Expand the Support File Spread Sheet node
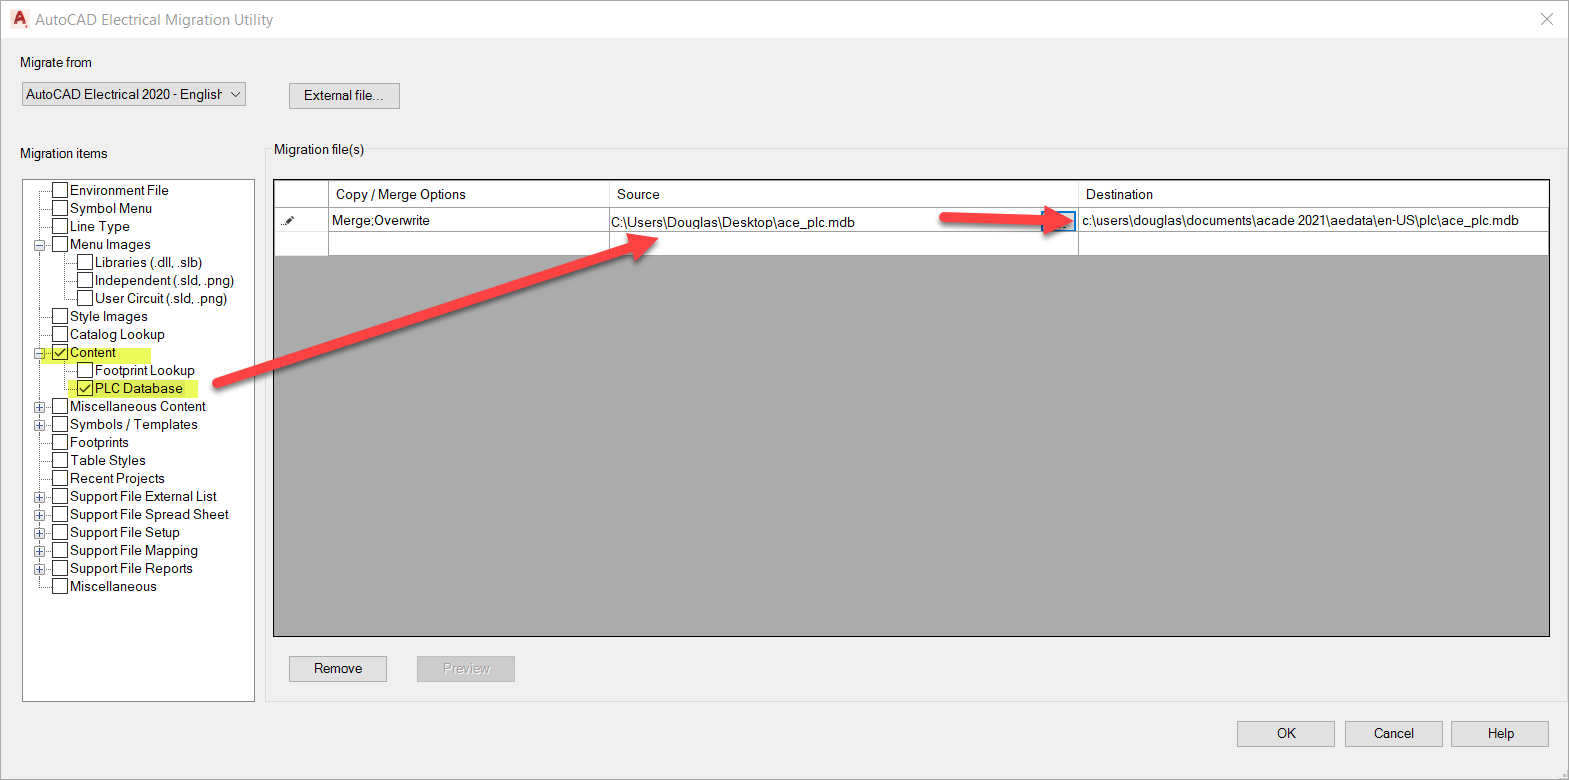 (39, 515)
